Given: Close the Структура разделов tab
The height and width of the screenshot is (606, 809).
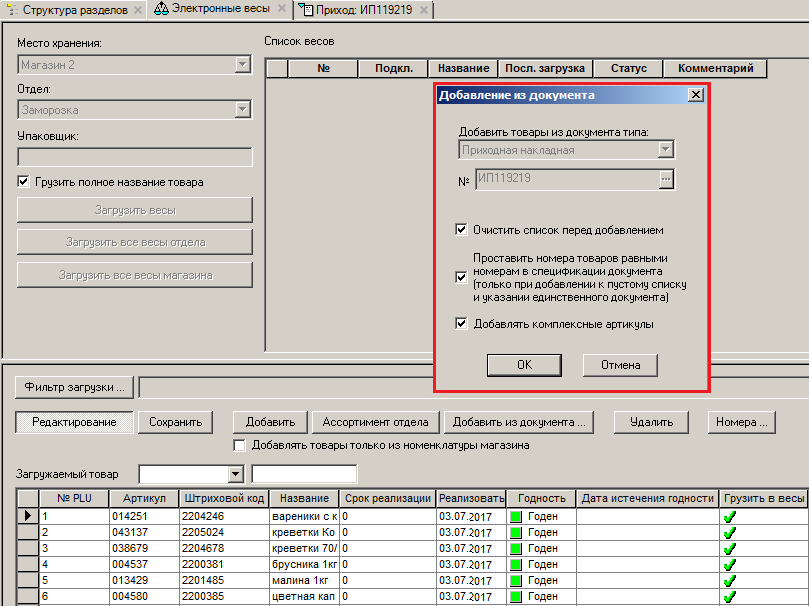Looking at the screenshot, I should pyautogui.click(x=138, y=10).
